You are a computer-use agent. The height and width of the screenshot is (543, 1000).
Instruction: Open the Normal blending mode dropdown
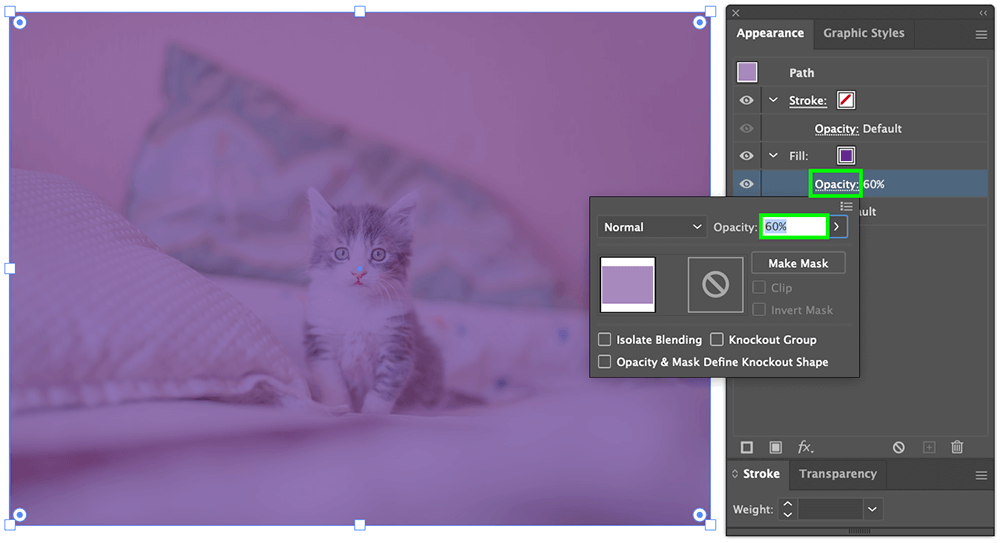coord(652,227)
